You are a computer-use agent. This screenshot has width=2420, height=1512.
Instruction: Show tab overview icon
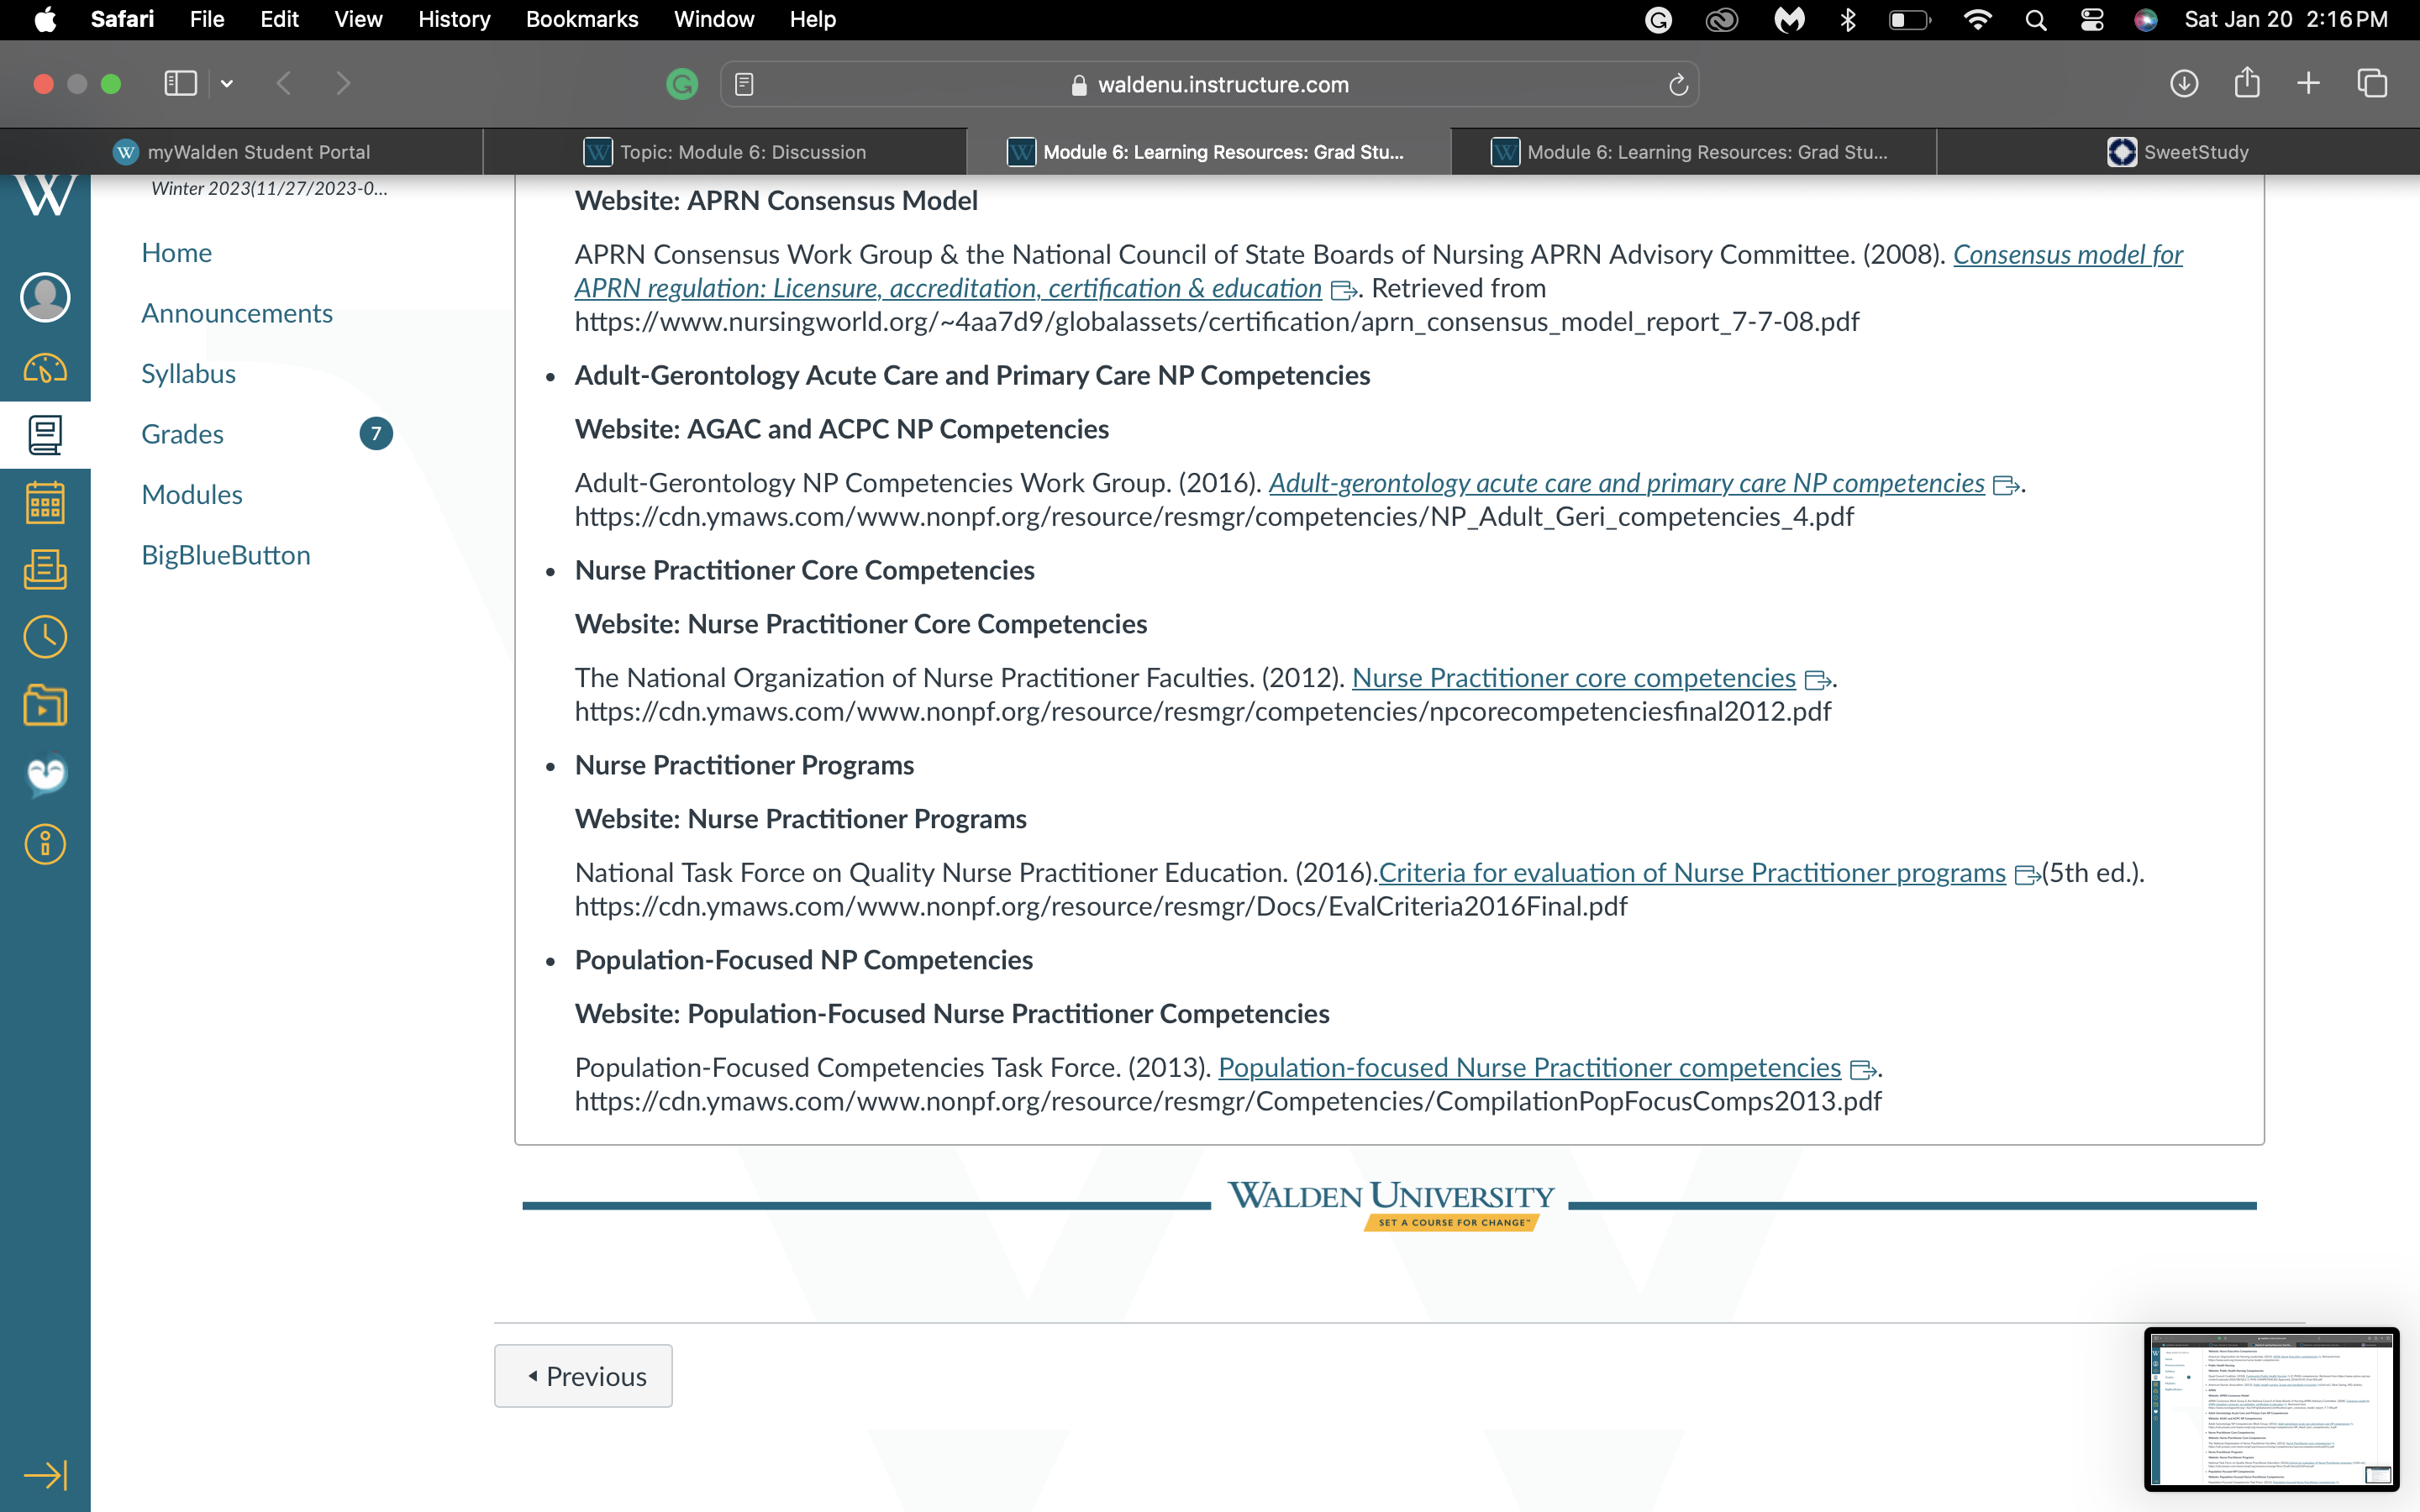click(x=2372, y=83)
